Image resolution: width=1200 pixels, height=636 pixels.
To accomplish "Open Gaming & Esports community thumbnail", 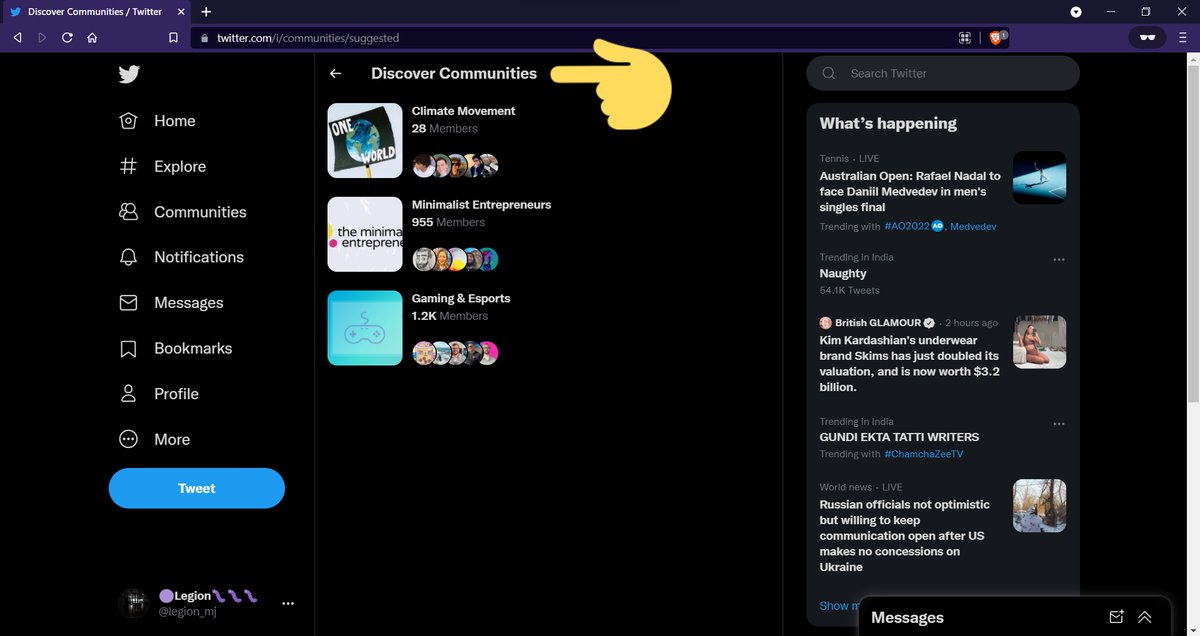I will (x=365, y=328).
